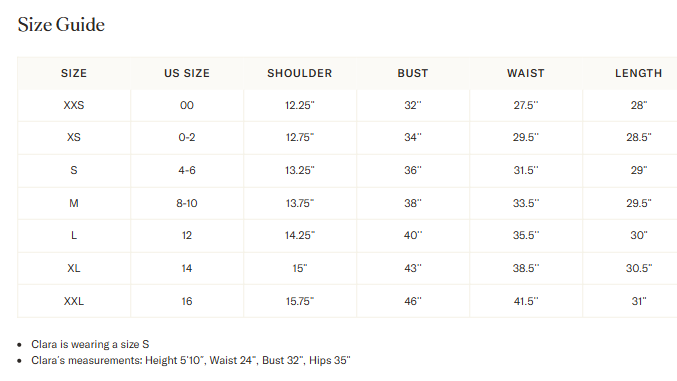The width and height of the screenshot is (677, 381).
Task: Click the US SIZE column header
Action: (187, 73)
